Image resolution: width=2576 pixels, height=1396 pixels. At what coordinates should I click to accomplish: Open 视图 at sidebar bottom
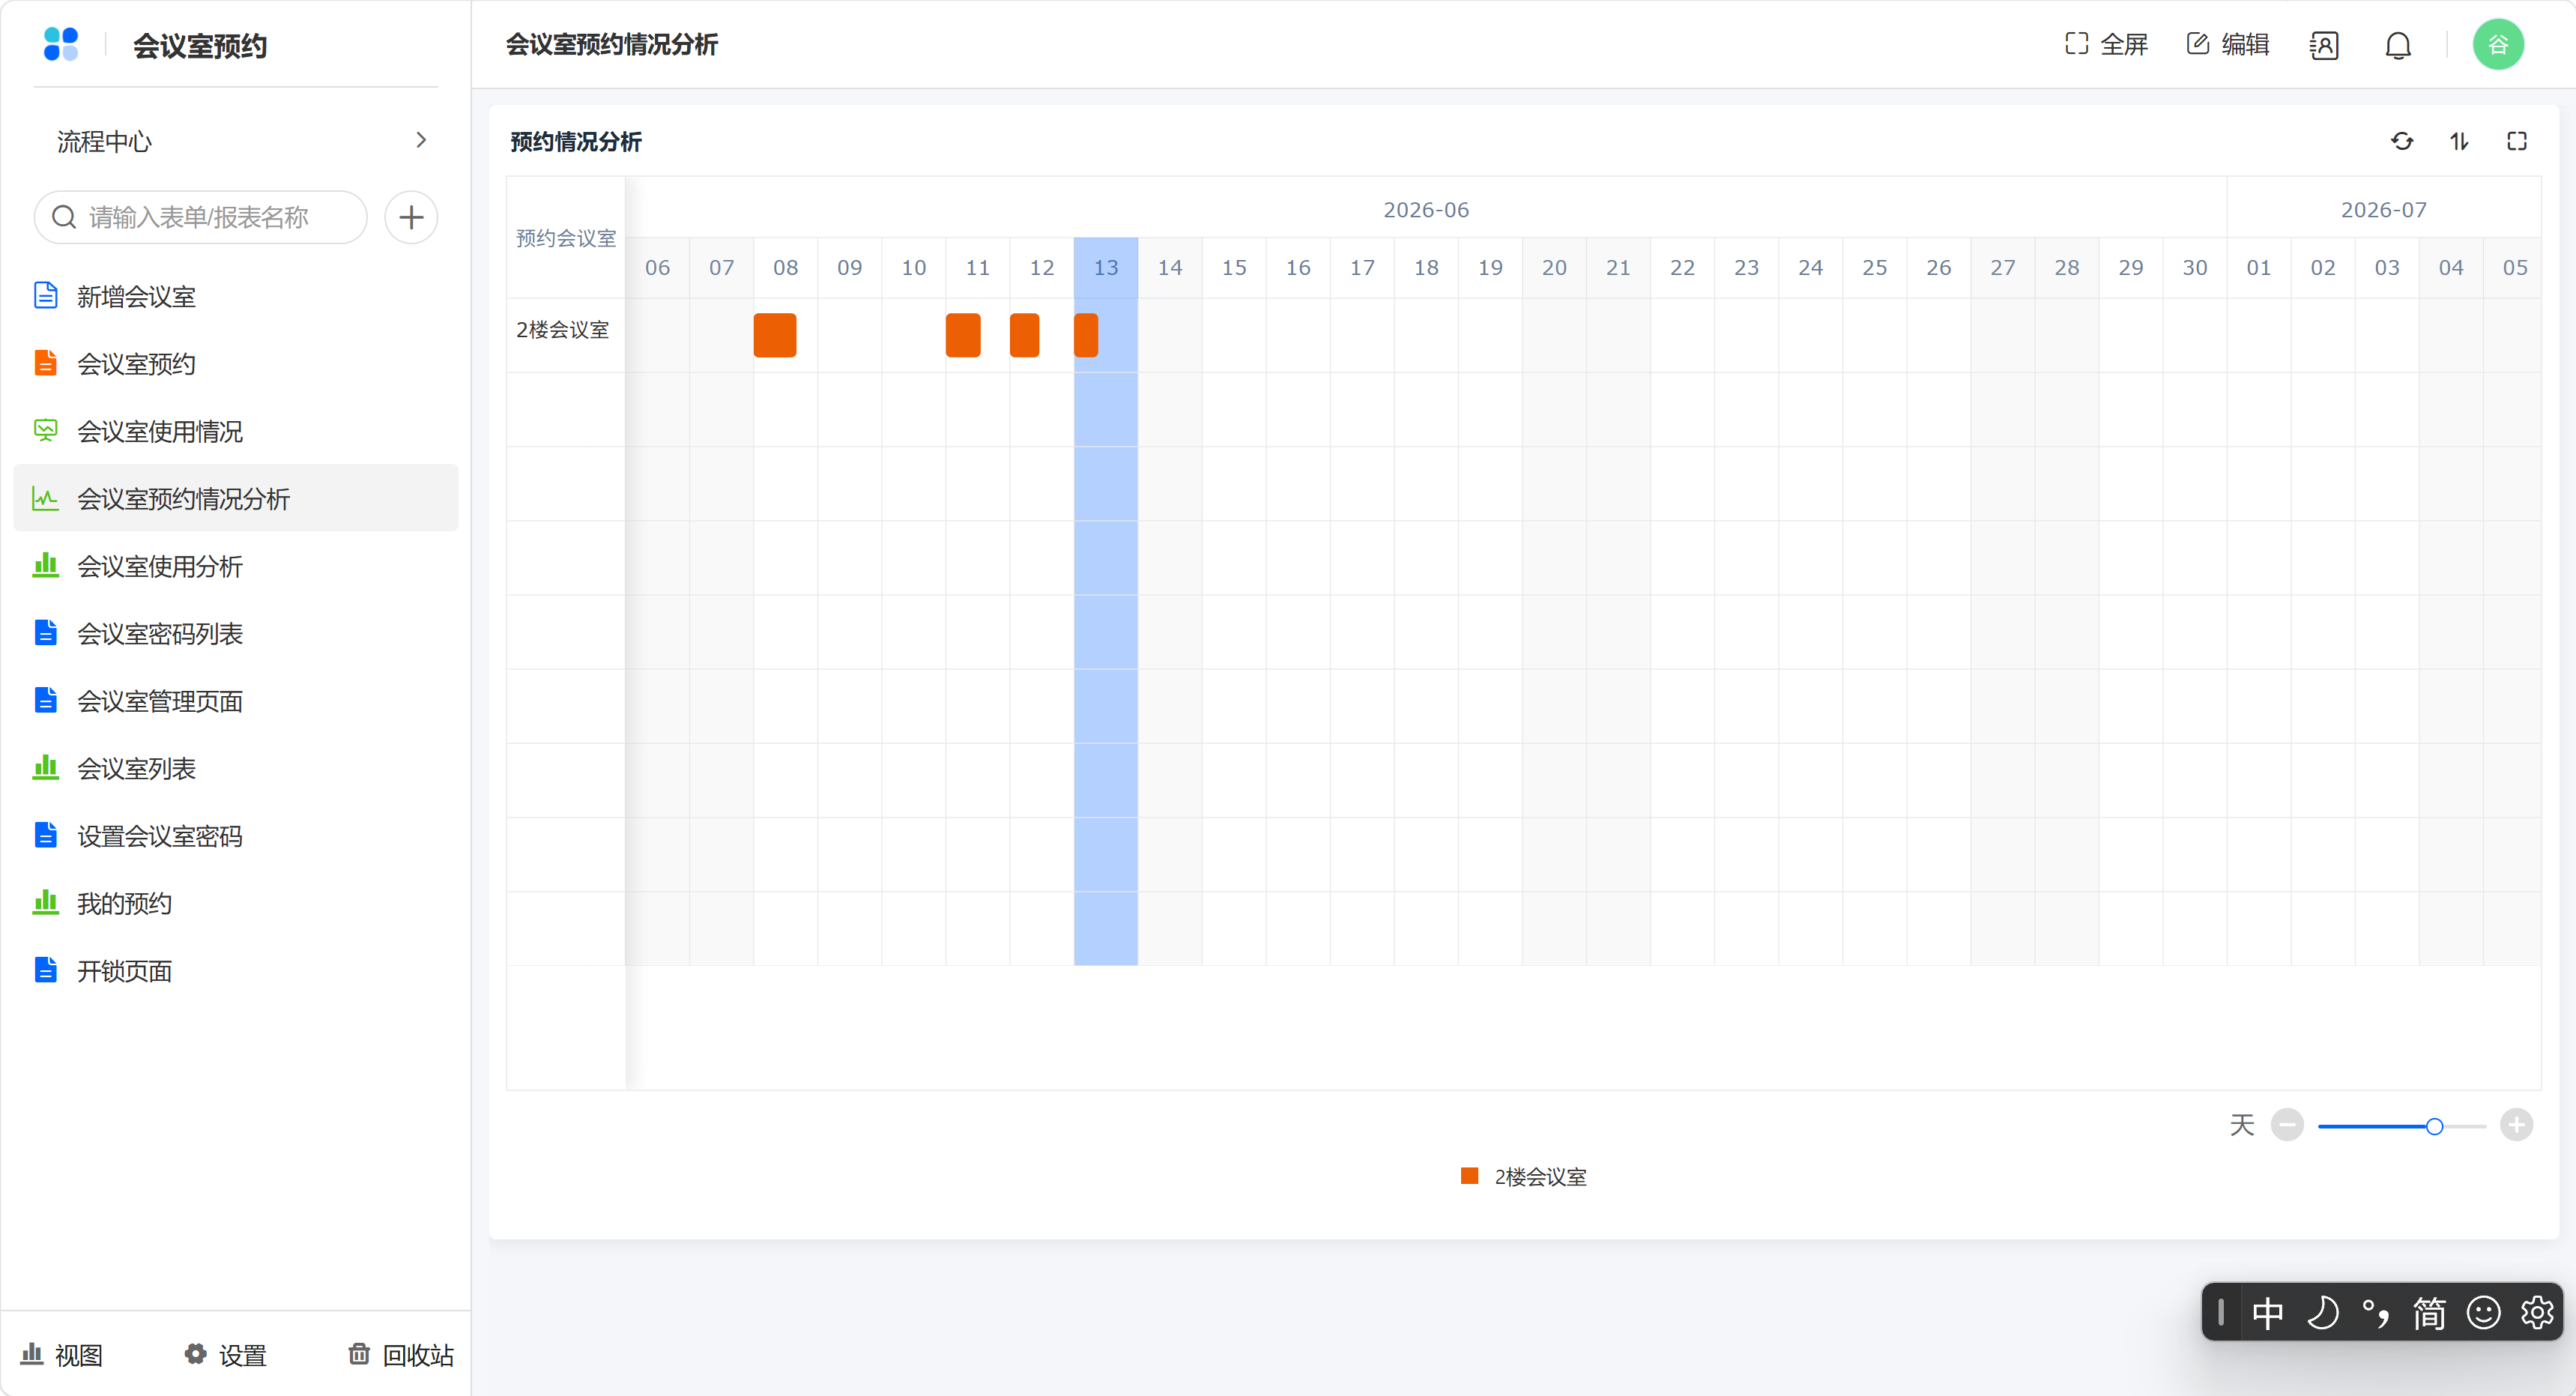[63, 1355]
